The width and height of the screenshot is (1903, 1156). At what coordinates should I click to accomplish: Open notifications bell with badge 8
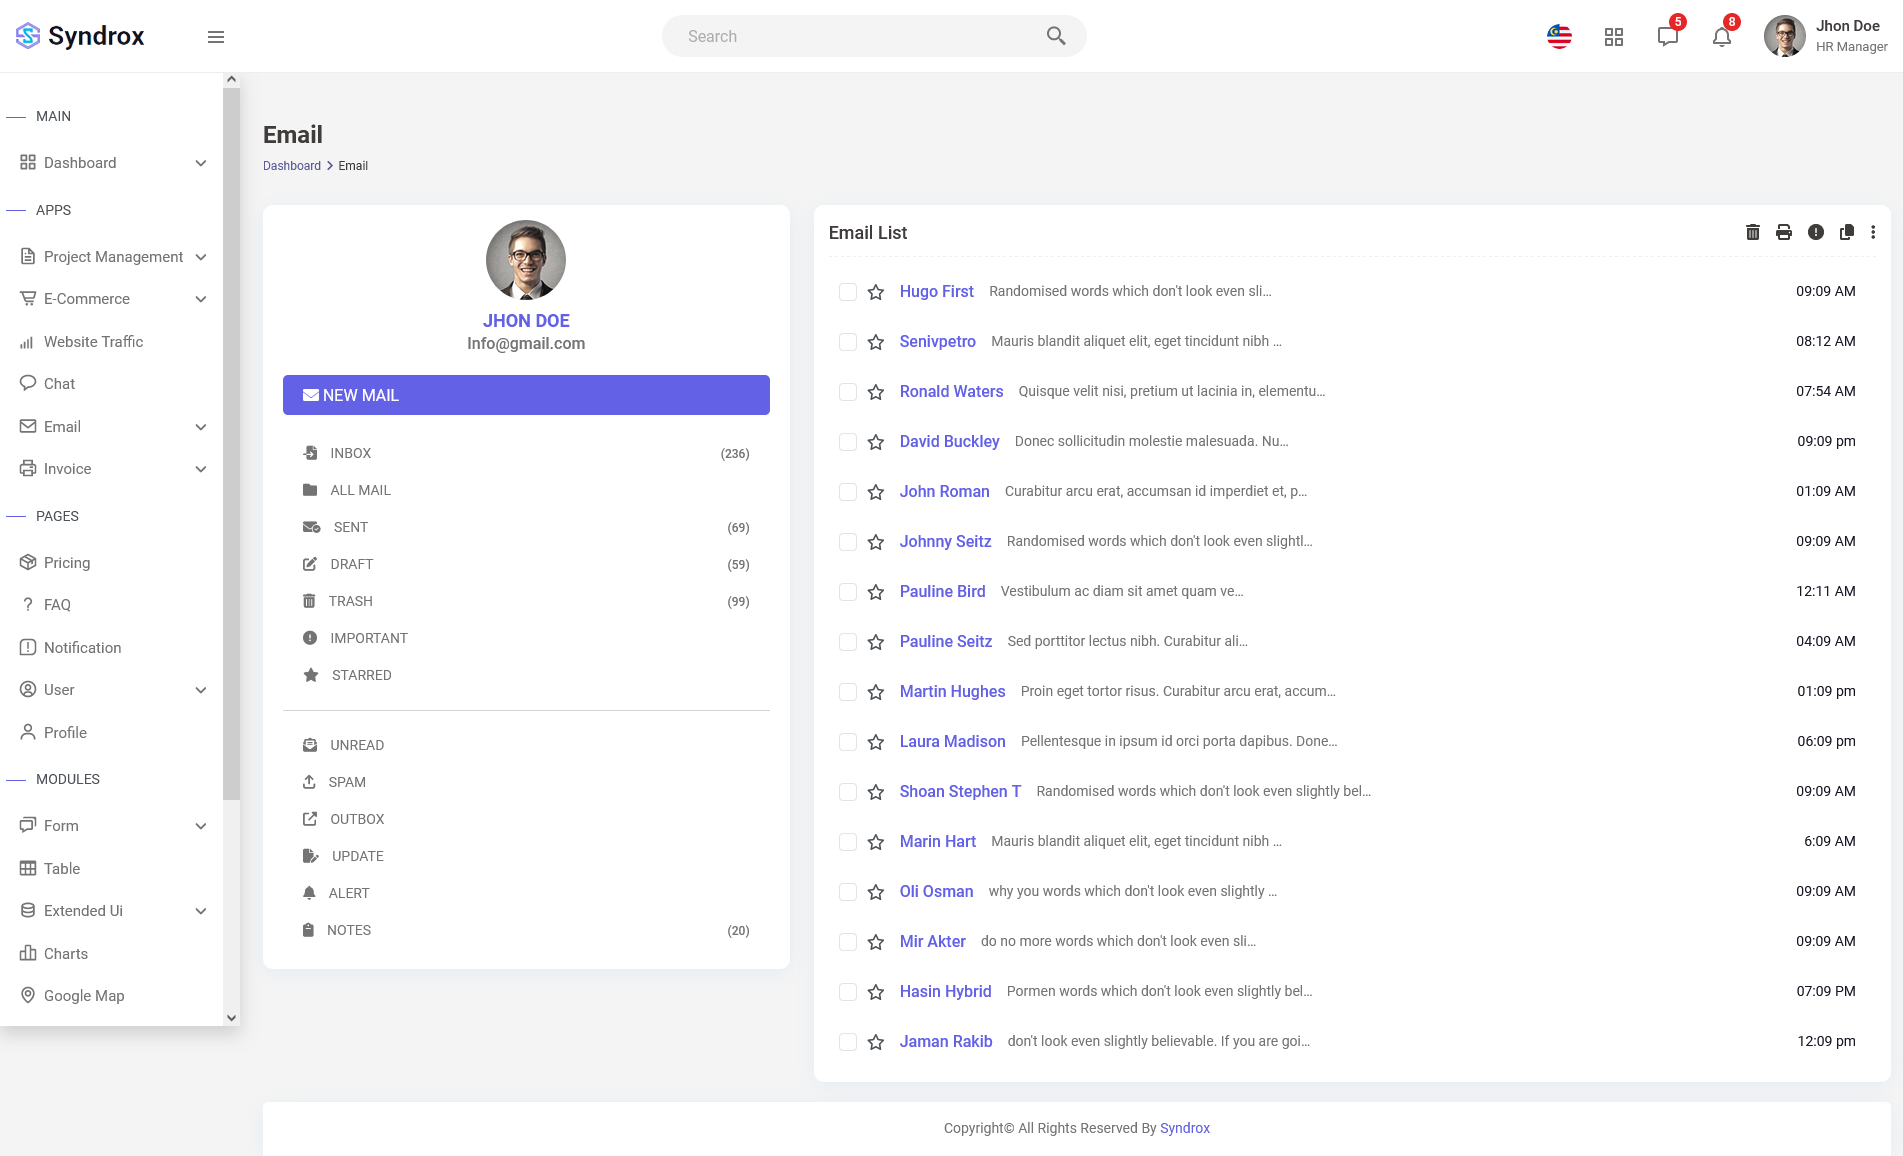pyautogui.click(x=1722, y=37)
